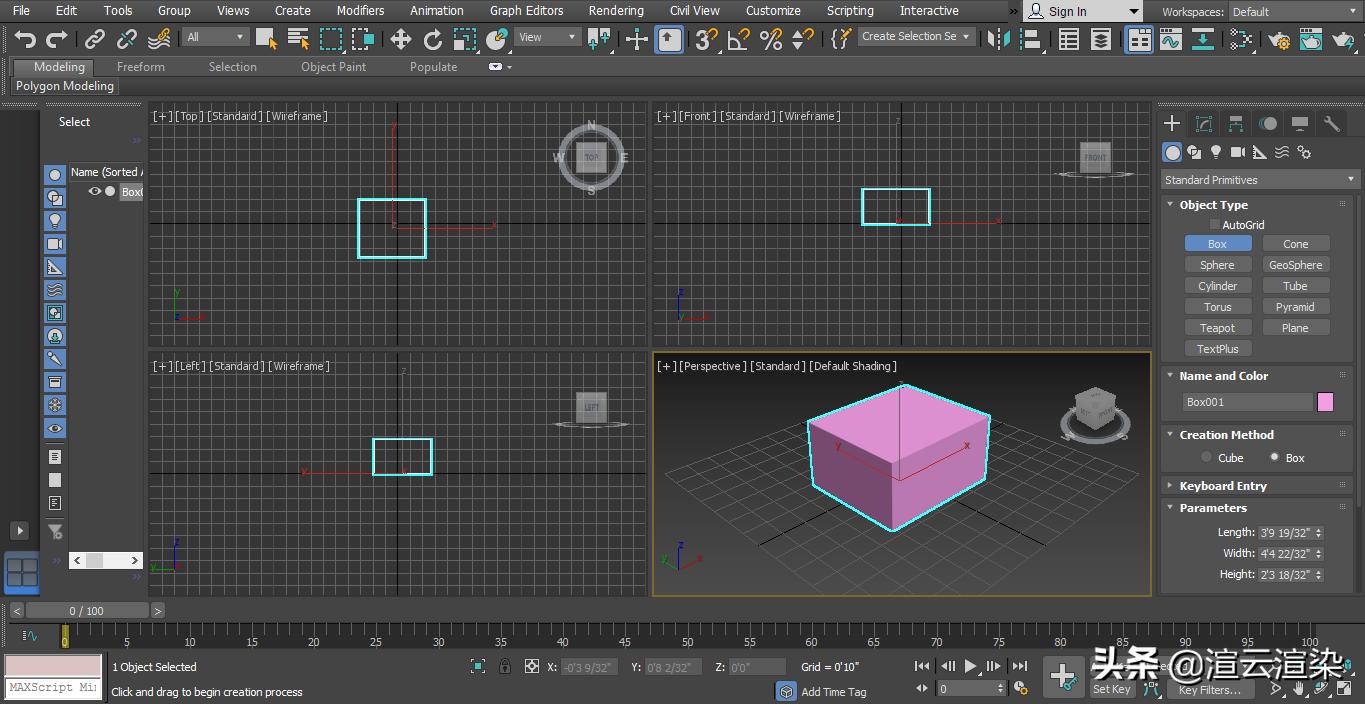Click the Snaps Toggle icon
Screen dimensions: 1365x704
tap(704, 37)
